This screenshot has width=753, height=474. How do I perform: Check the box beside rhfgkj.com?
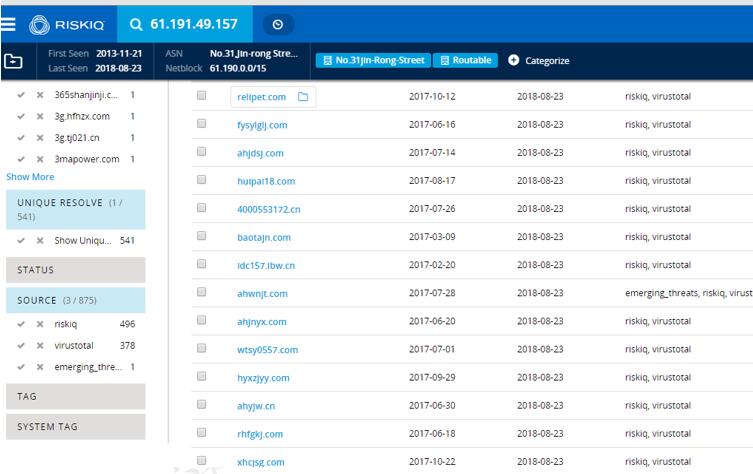coord(202,433)
